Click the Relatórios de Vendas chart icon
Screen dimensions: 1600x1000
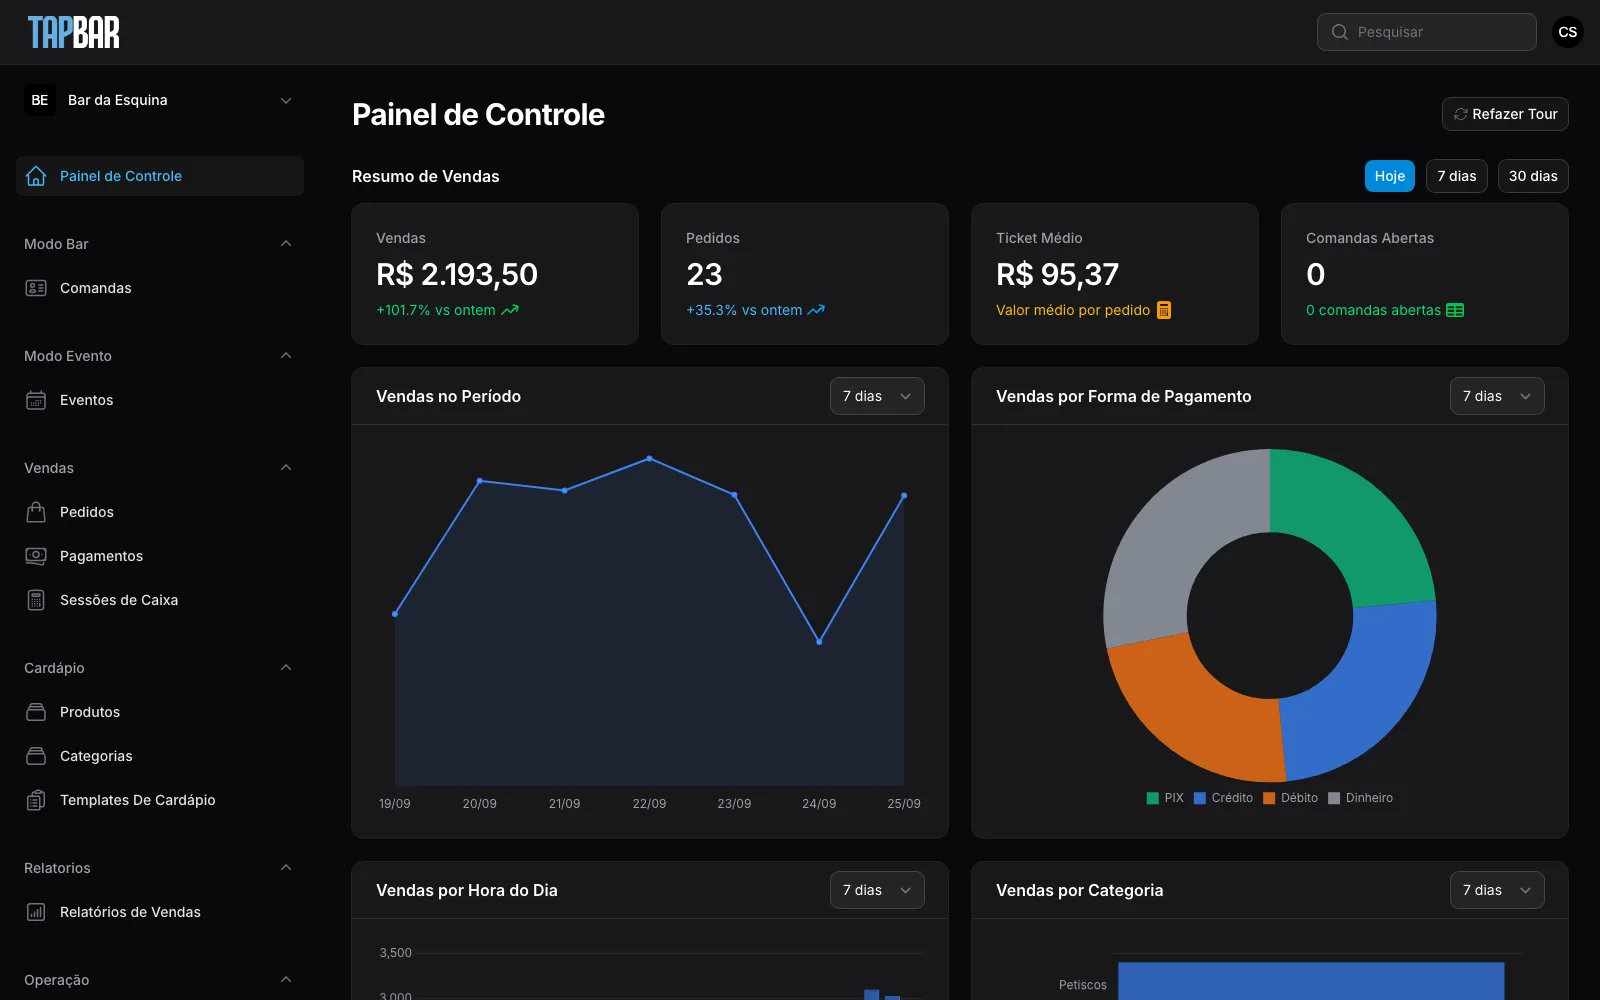36,912
